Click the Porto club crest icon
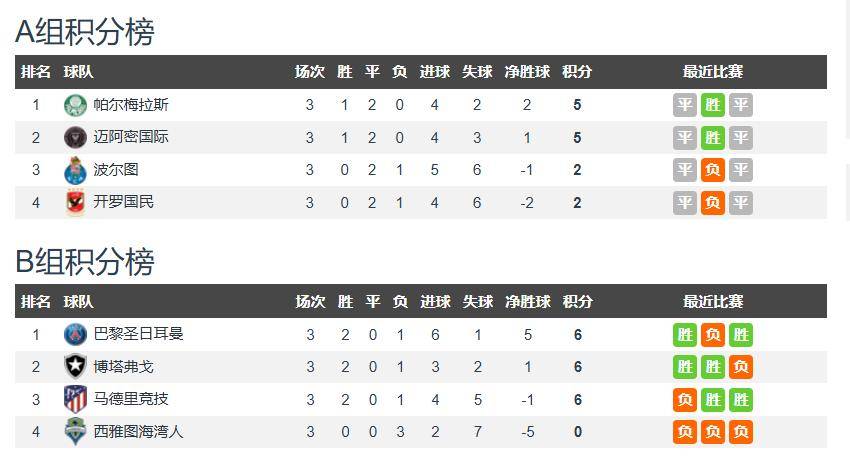Image resolution: width=850 pixels, height=463 pixels. (x=75, y=170)
